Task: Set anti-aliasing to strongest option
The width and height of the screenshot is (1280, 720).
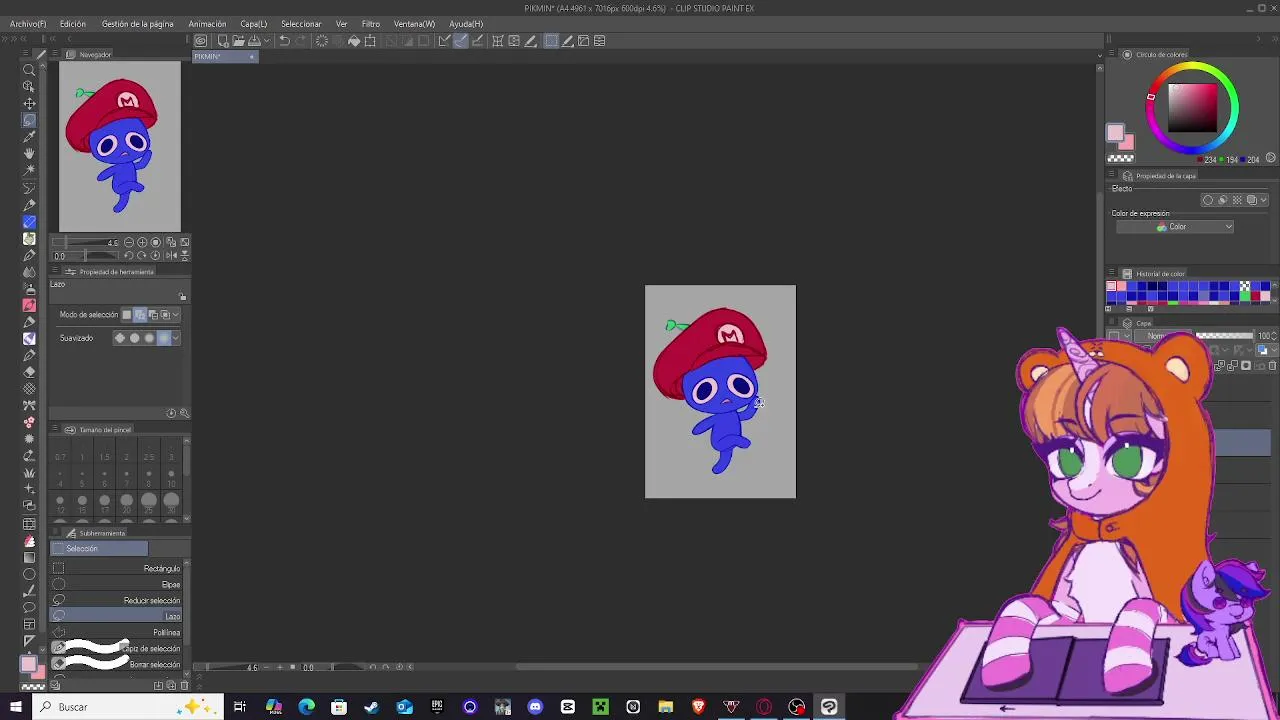Action: pyautogui.click(x=164, y=338)
